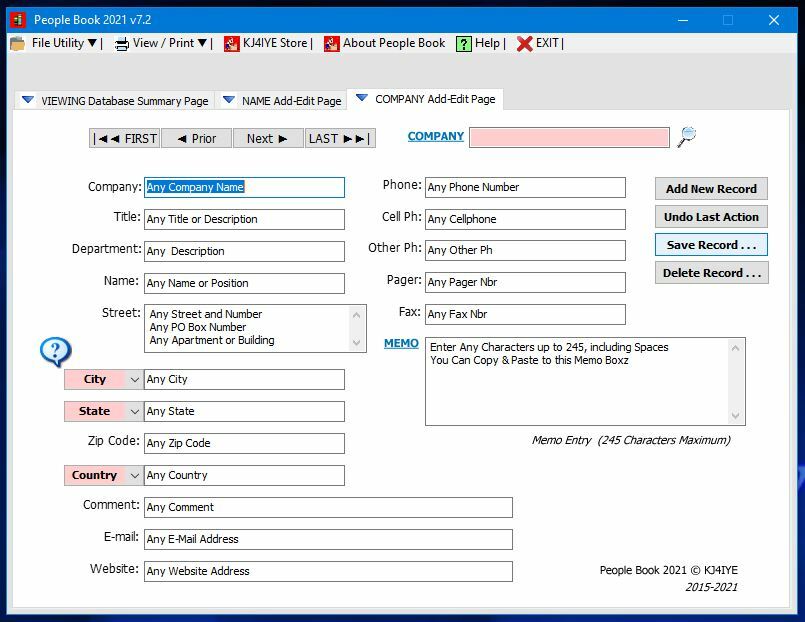
Task: Click the KJ4IYE Store icon
Action: [x=232, y=44]
